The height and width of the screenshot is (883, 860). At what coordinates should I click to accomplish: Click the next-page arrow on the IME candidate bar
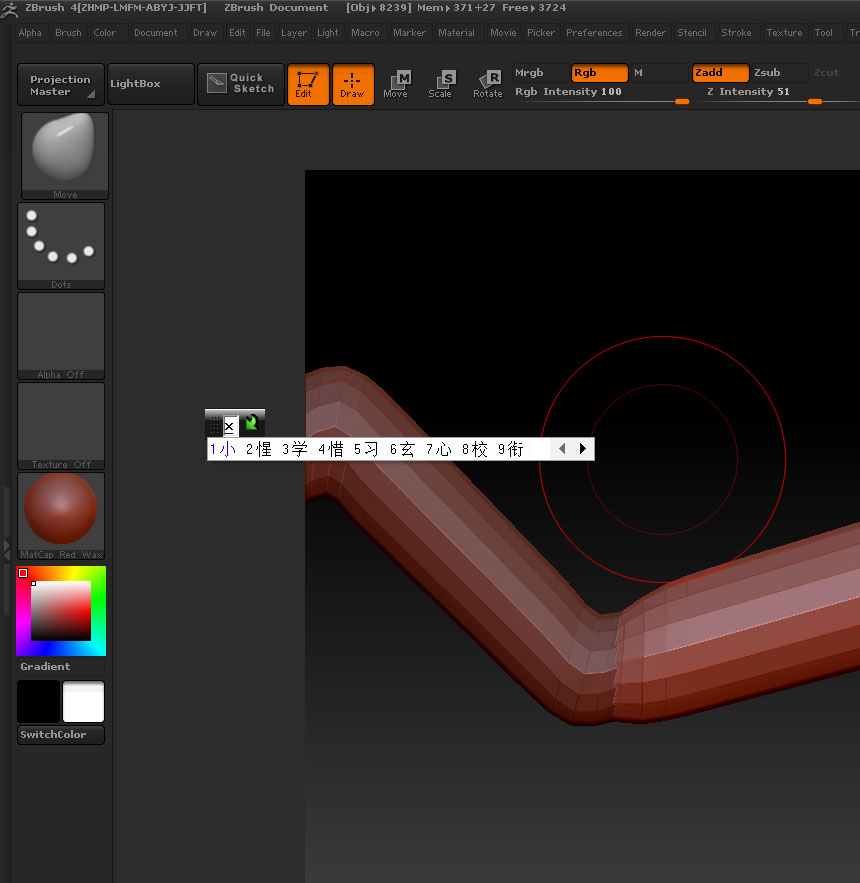tap(584, 448)
